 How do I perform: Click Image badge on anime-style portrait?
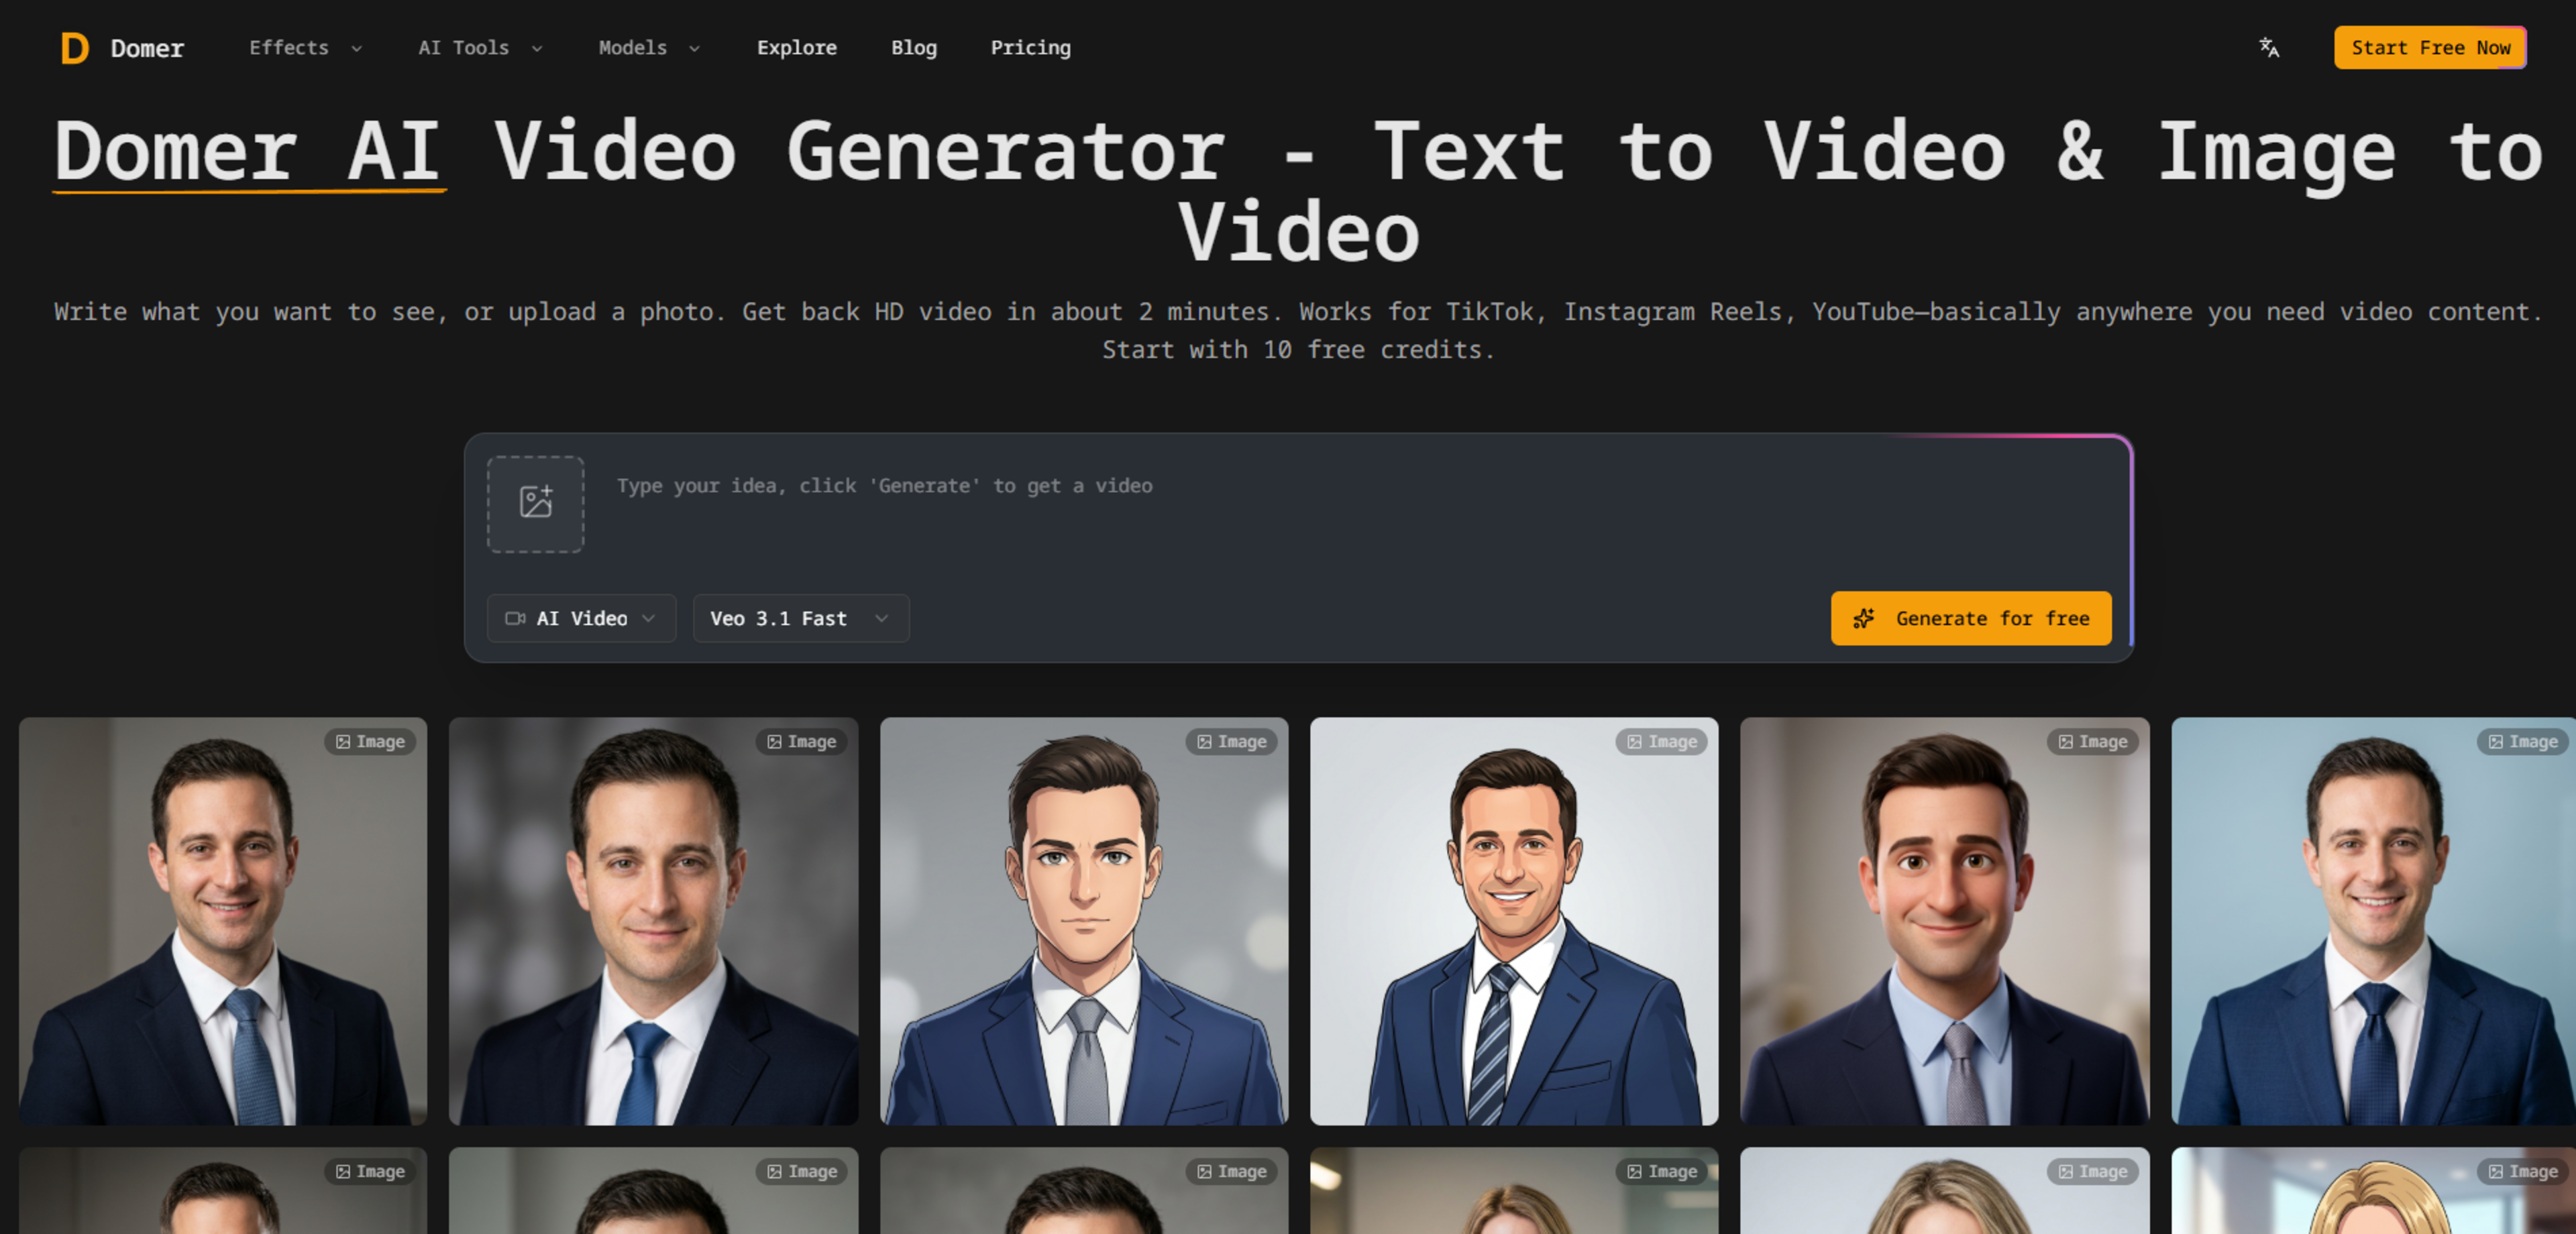1231,742
